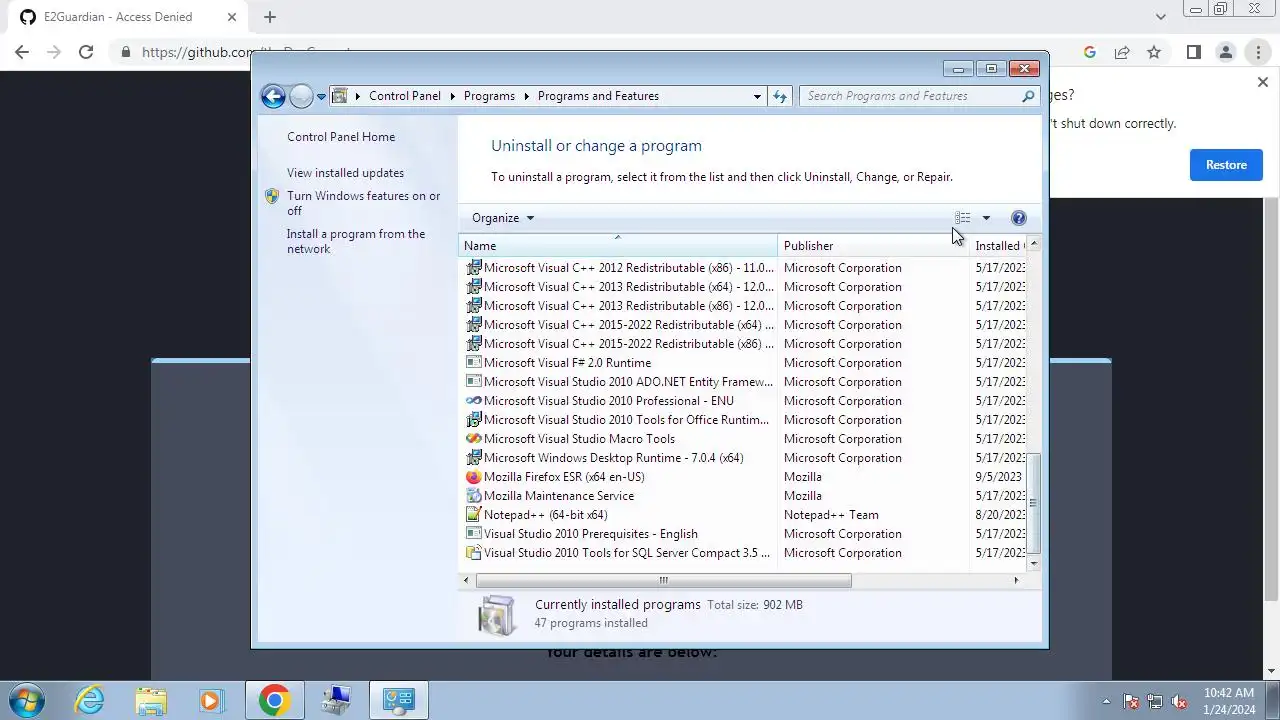Screen dimensions: 1280x720
Task: Click Chrome side panel icon
Action: (x=1193, y=52)
